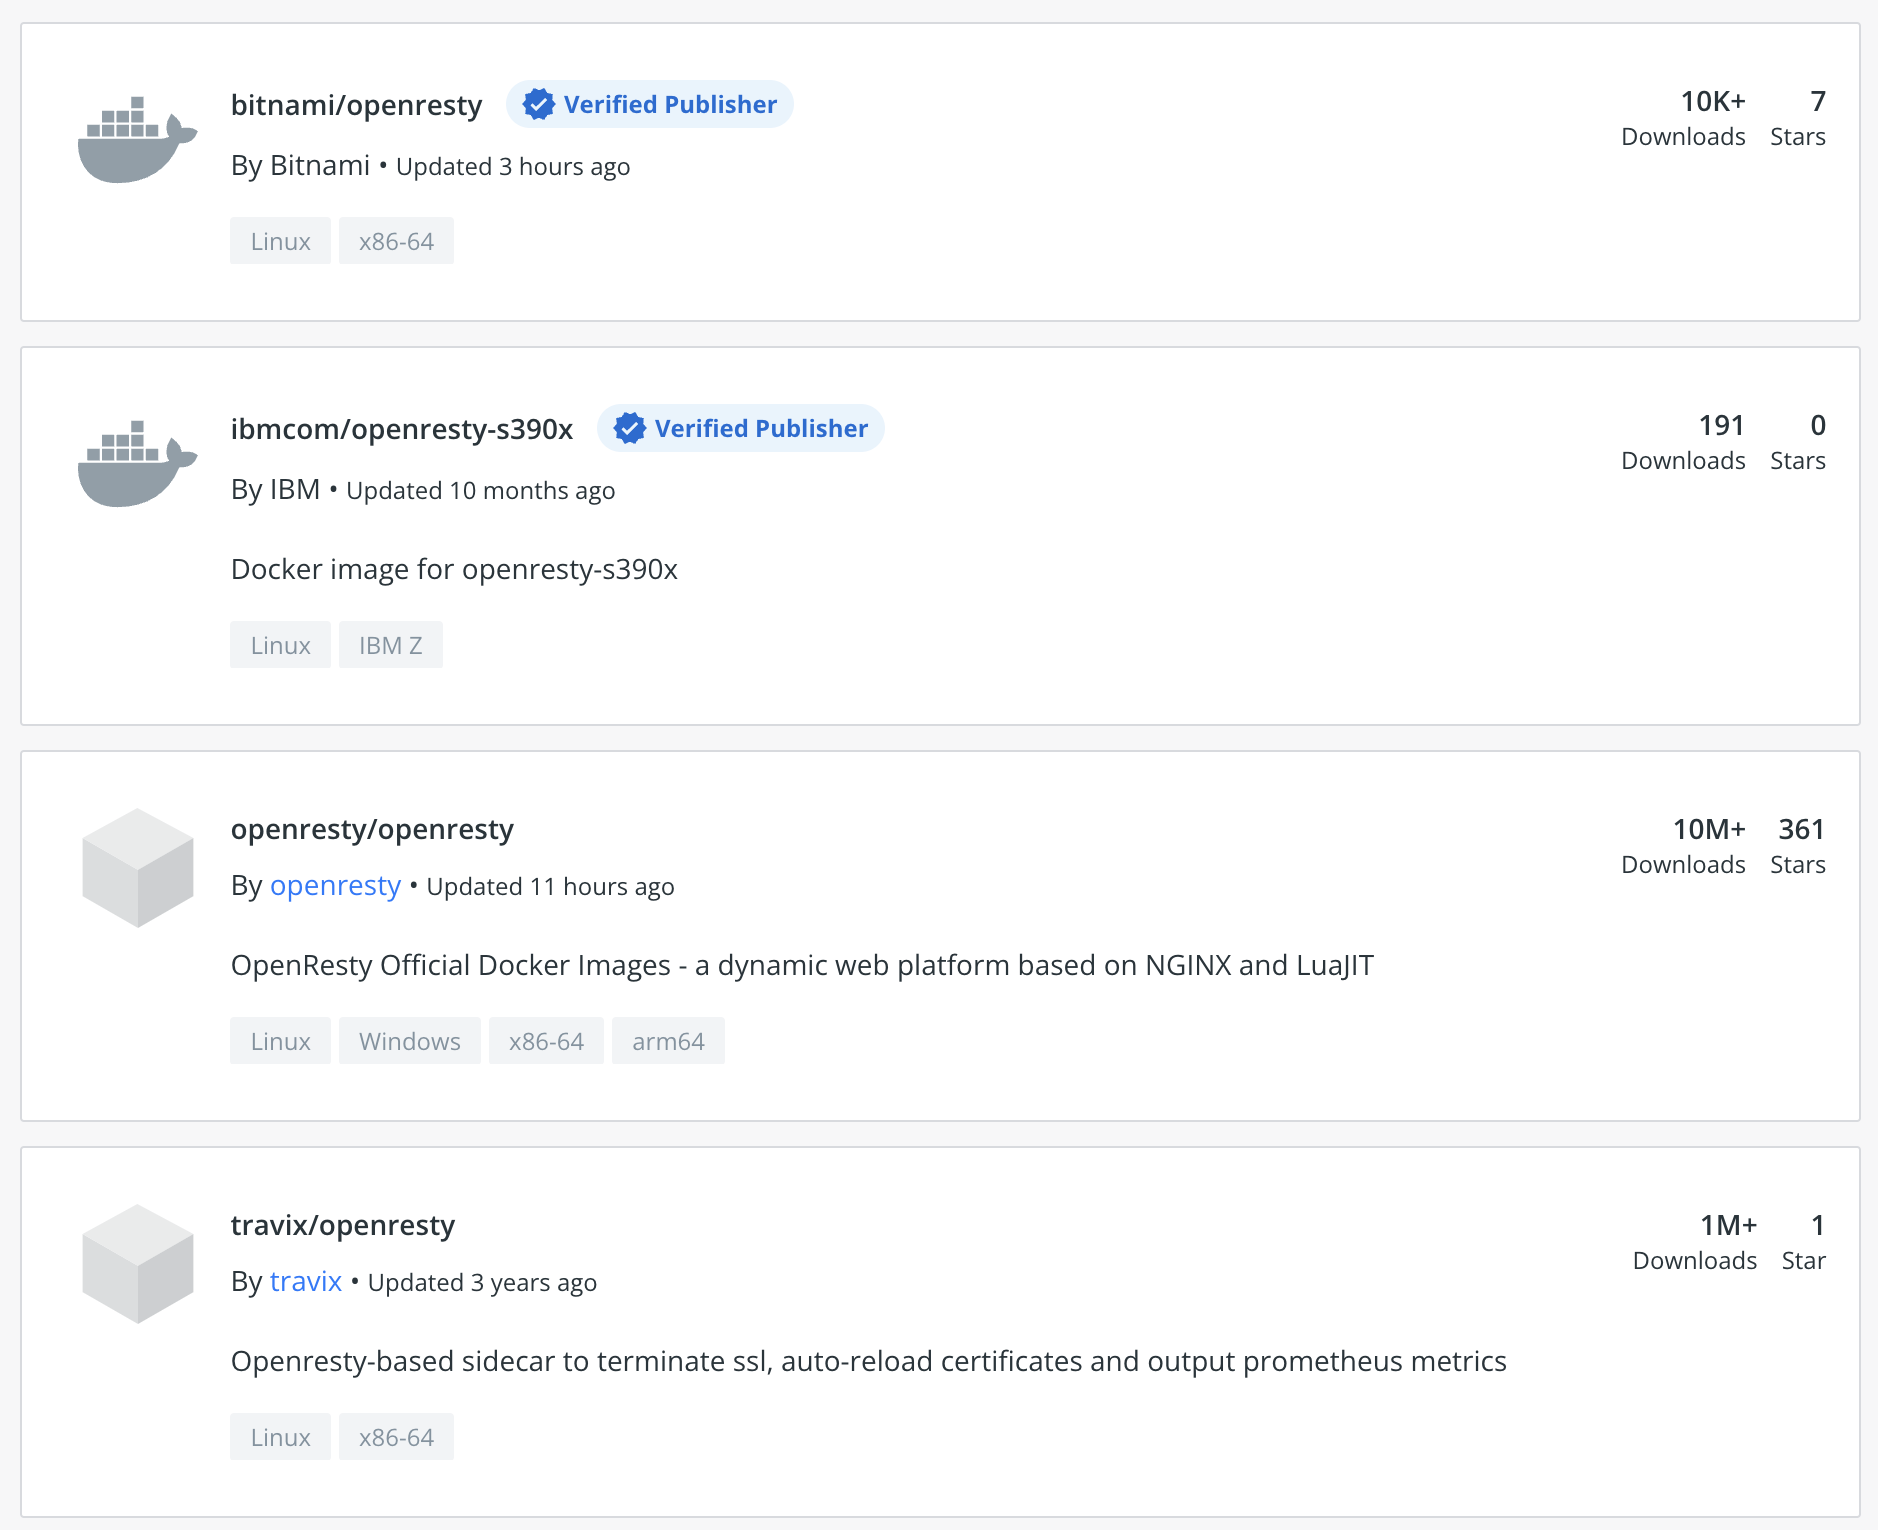This screenshot has height=1530, width=1878.
Task: Click the 10K+ Downloads count for bitnami
Action: (x=1712, y=102)
